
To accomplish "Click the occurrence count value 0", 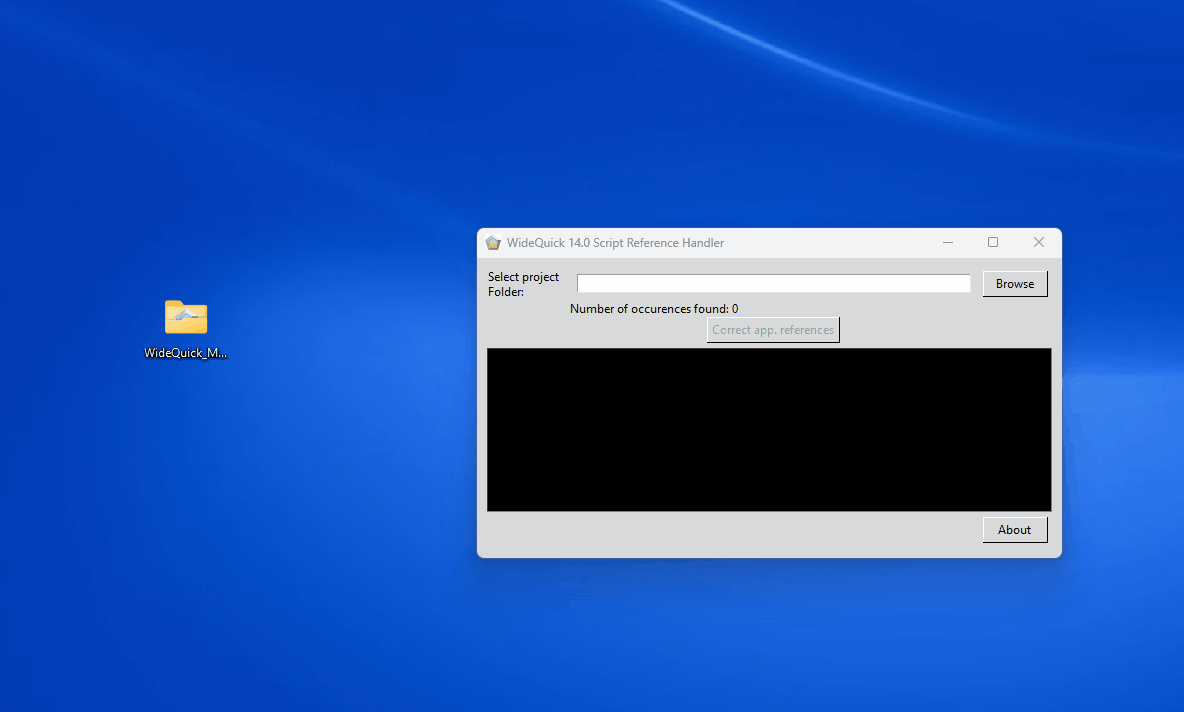I will coord(735,309).
